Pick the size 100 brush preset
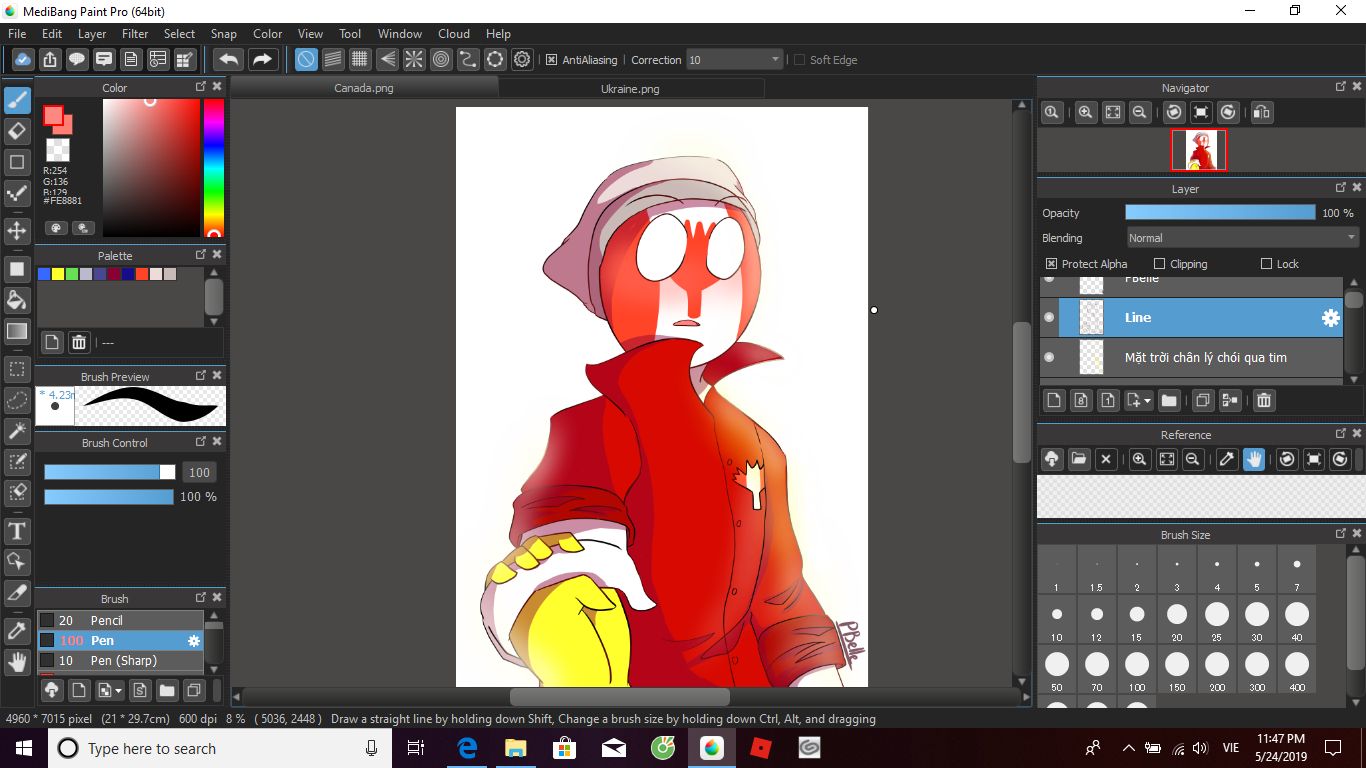The image size is (1366, 768). [x=1137, y=670]
